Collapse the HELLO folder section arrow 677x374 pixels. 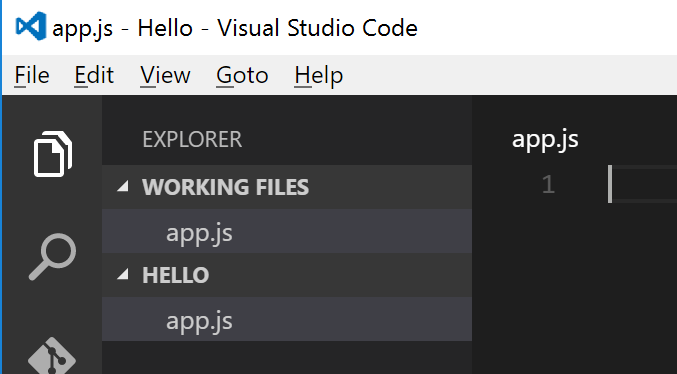[x=123, y=274]
